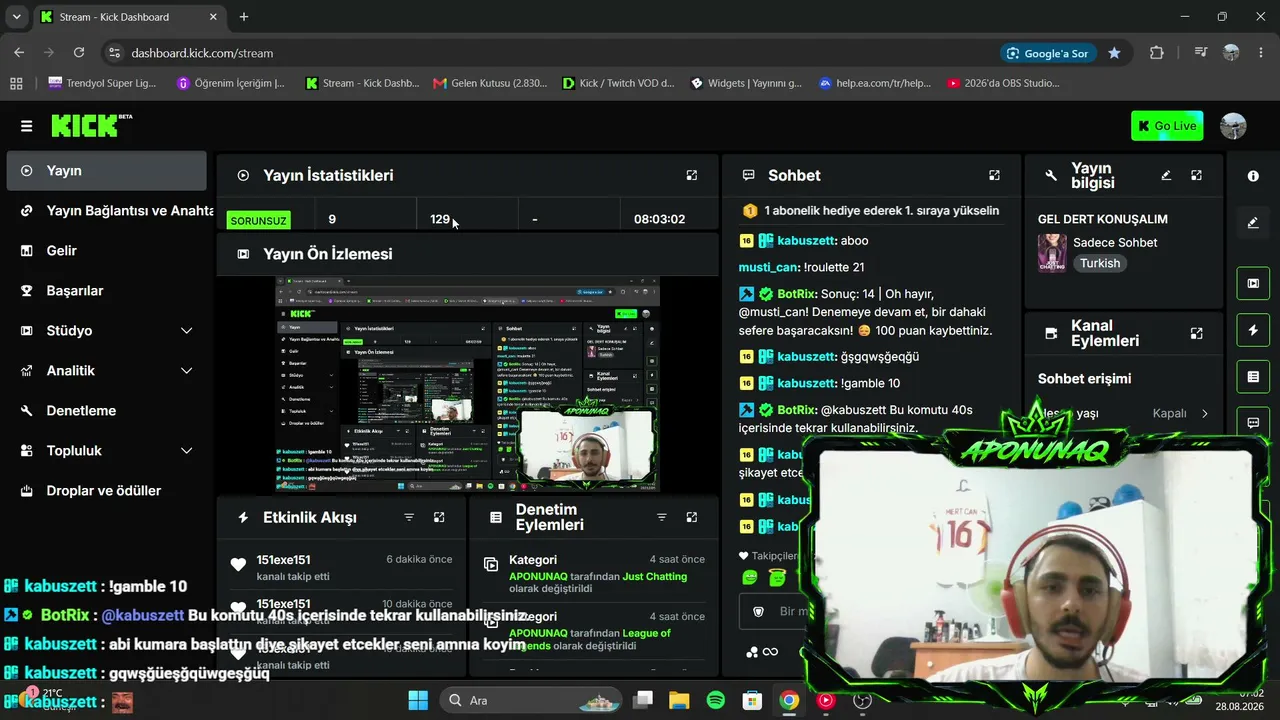Image resolution: width=1280 pixels, height=720 pixels.
Task: Open the filter in Etkinlik Akışı panel
Action: [x=409, y=517]
